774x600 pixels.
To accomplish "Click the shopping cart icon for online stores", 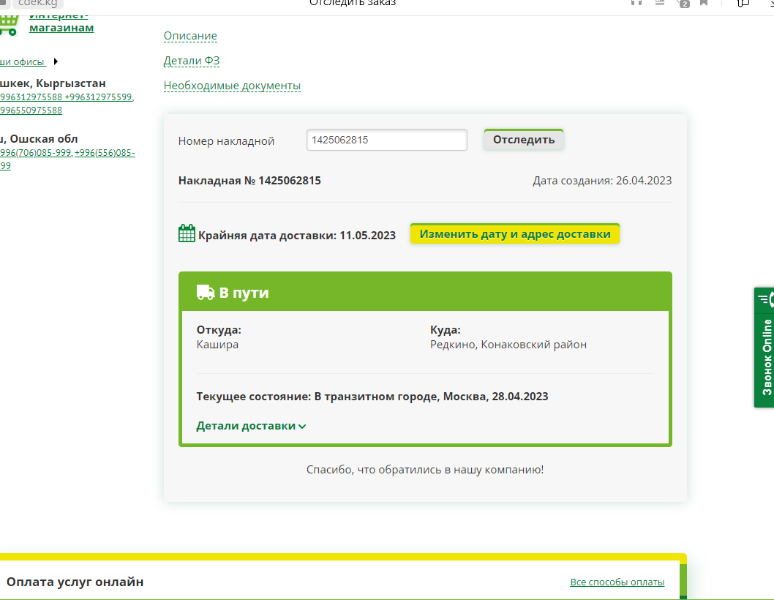I will click(x=8, y=22).
